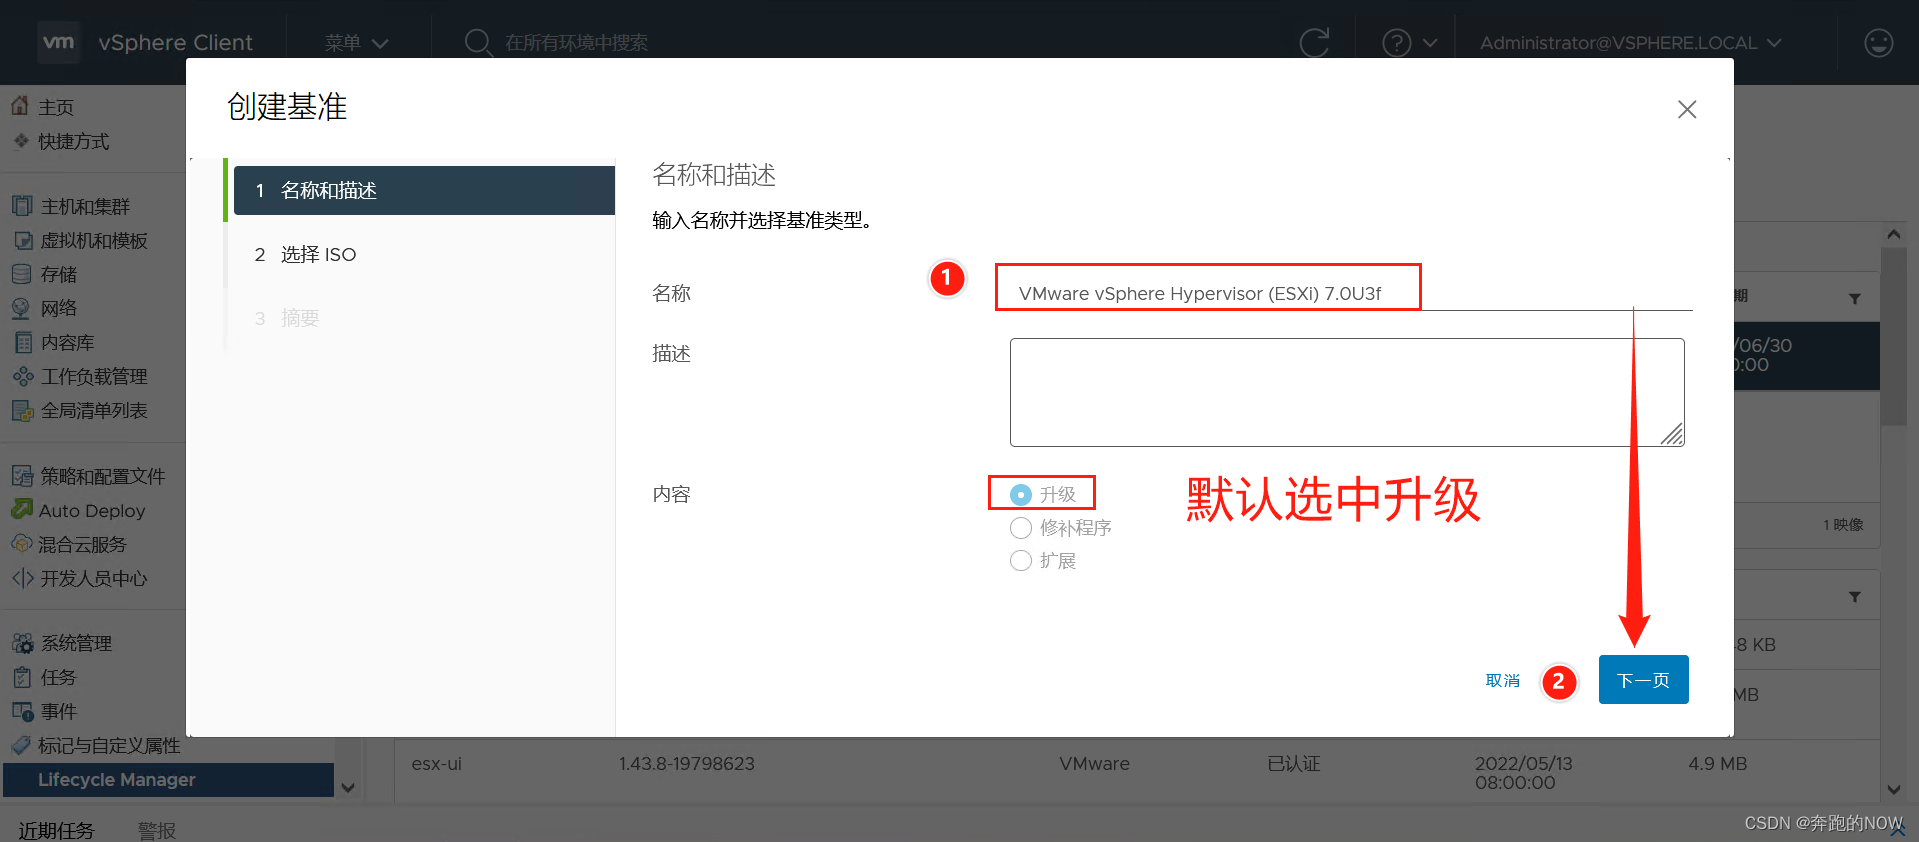Screen dimensions: 1919x842
Task: Expand the help dropdown chevron
Action: (x=1429, y=43)
